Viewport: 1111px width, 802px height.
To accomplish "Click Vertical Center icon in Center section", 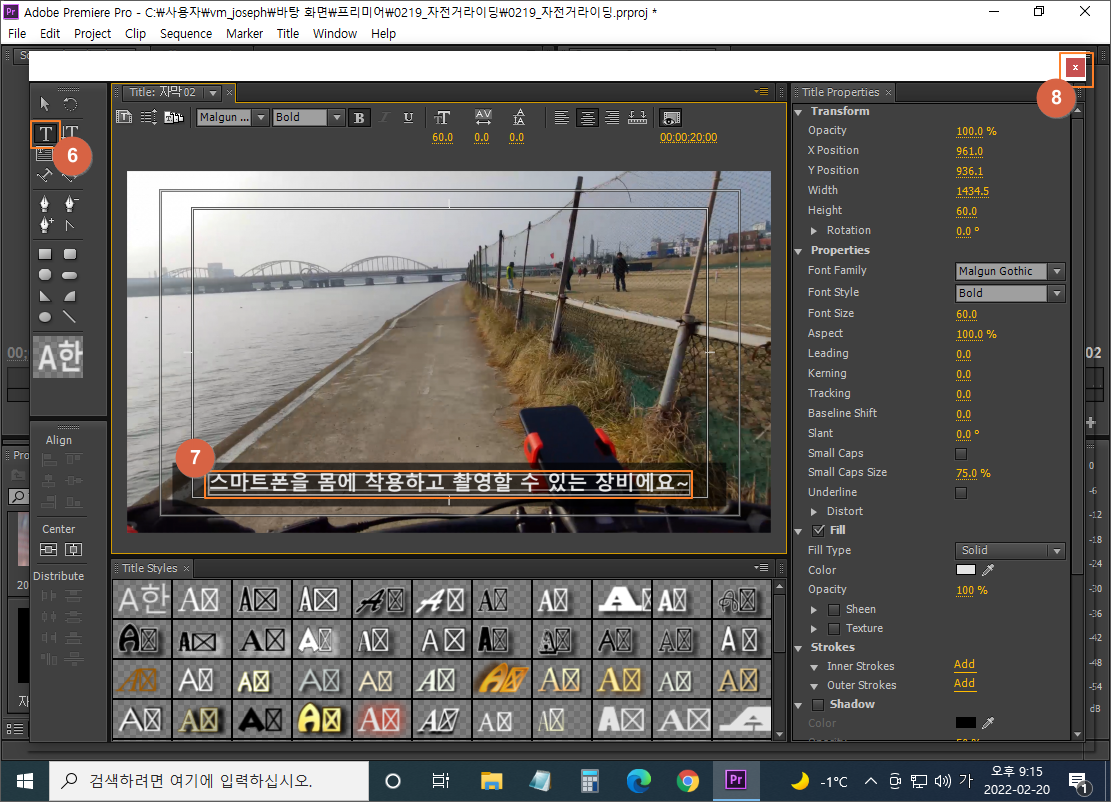I will tap(48, 550).
